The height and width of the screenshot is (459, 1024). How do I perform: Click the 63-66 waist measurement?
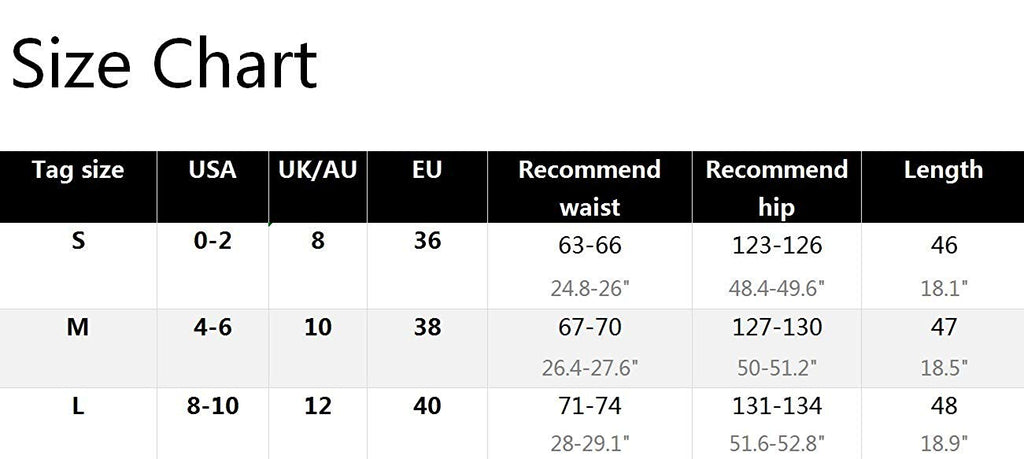click(x=589, y=245)
